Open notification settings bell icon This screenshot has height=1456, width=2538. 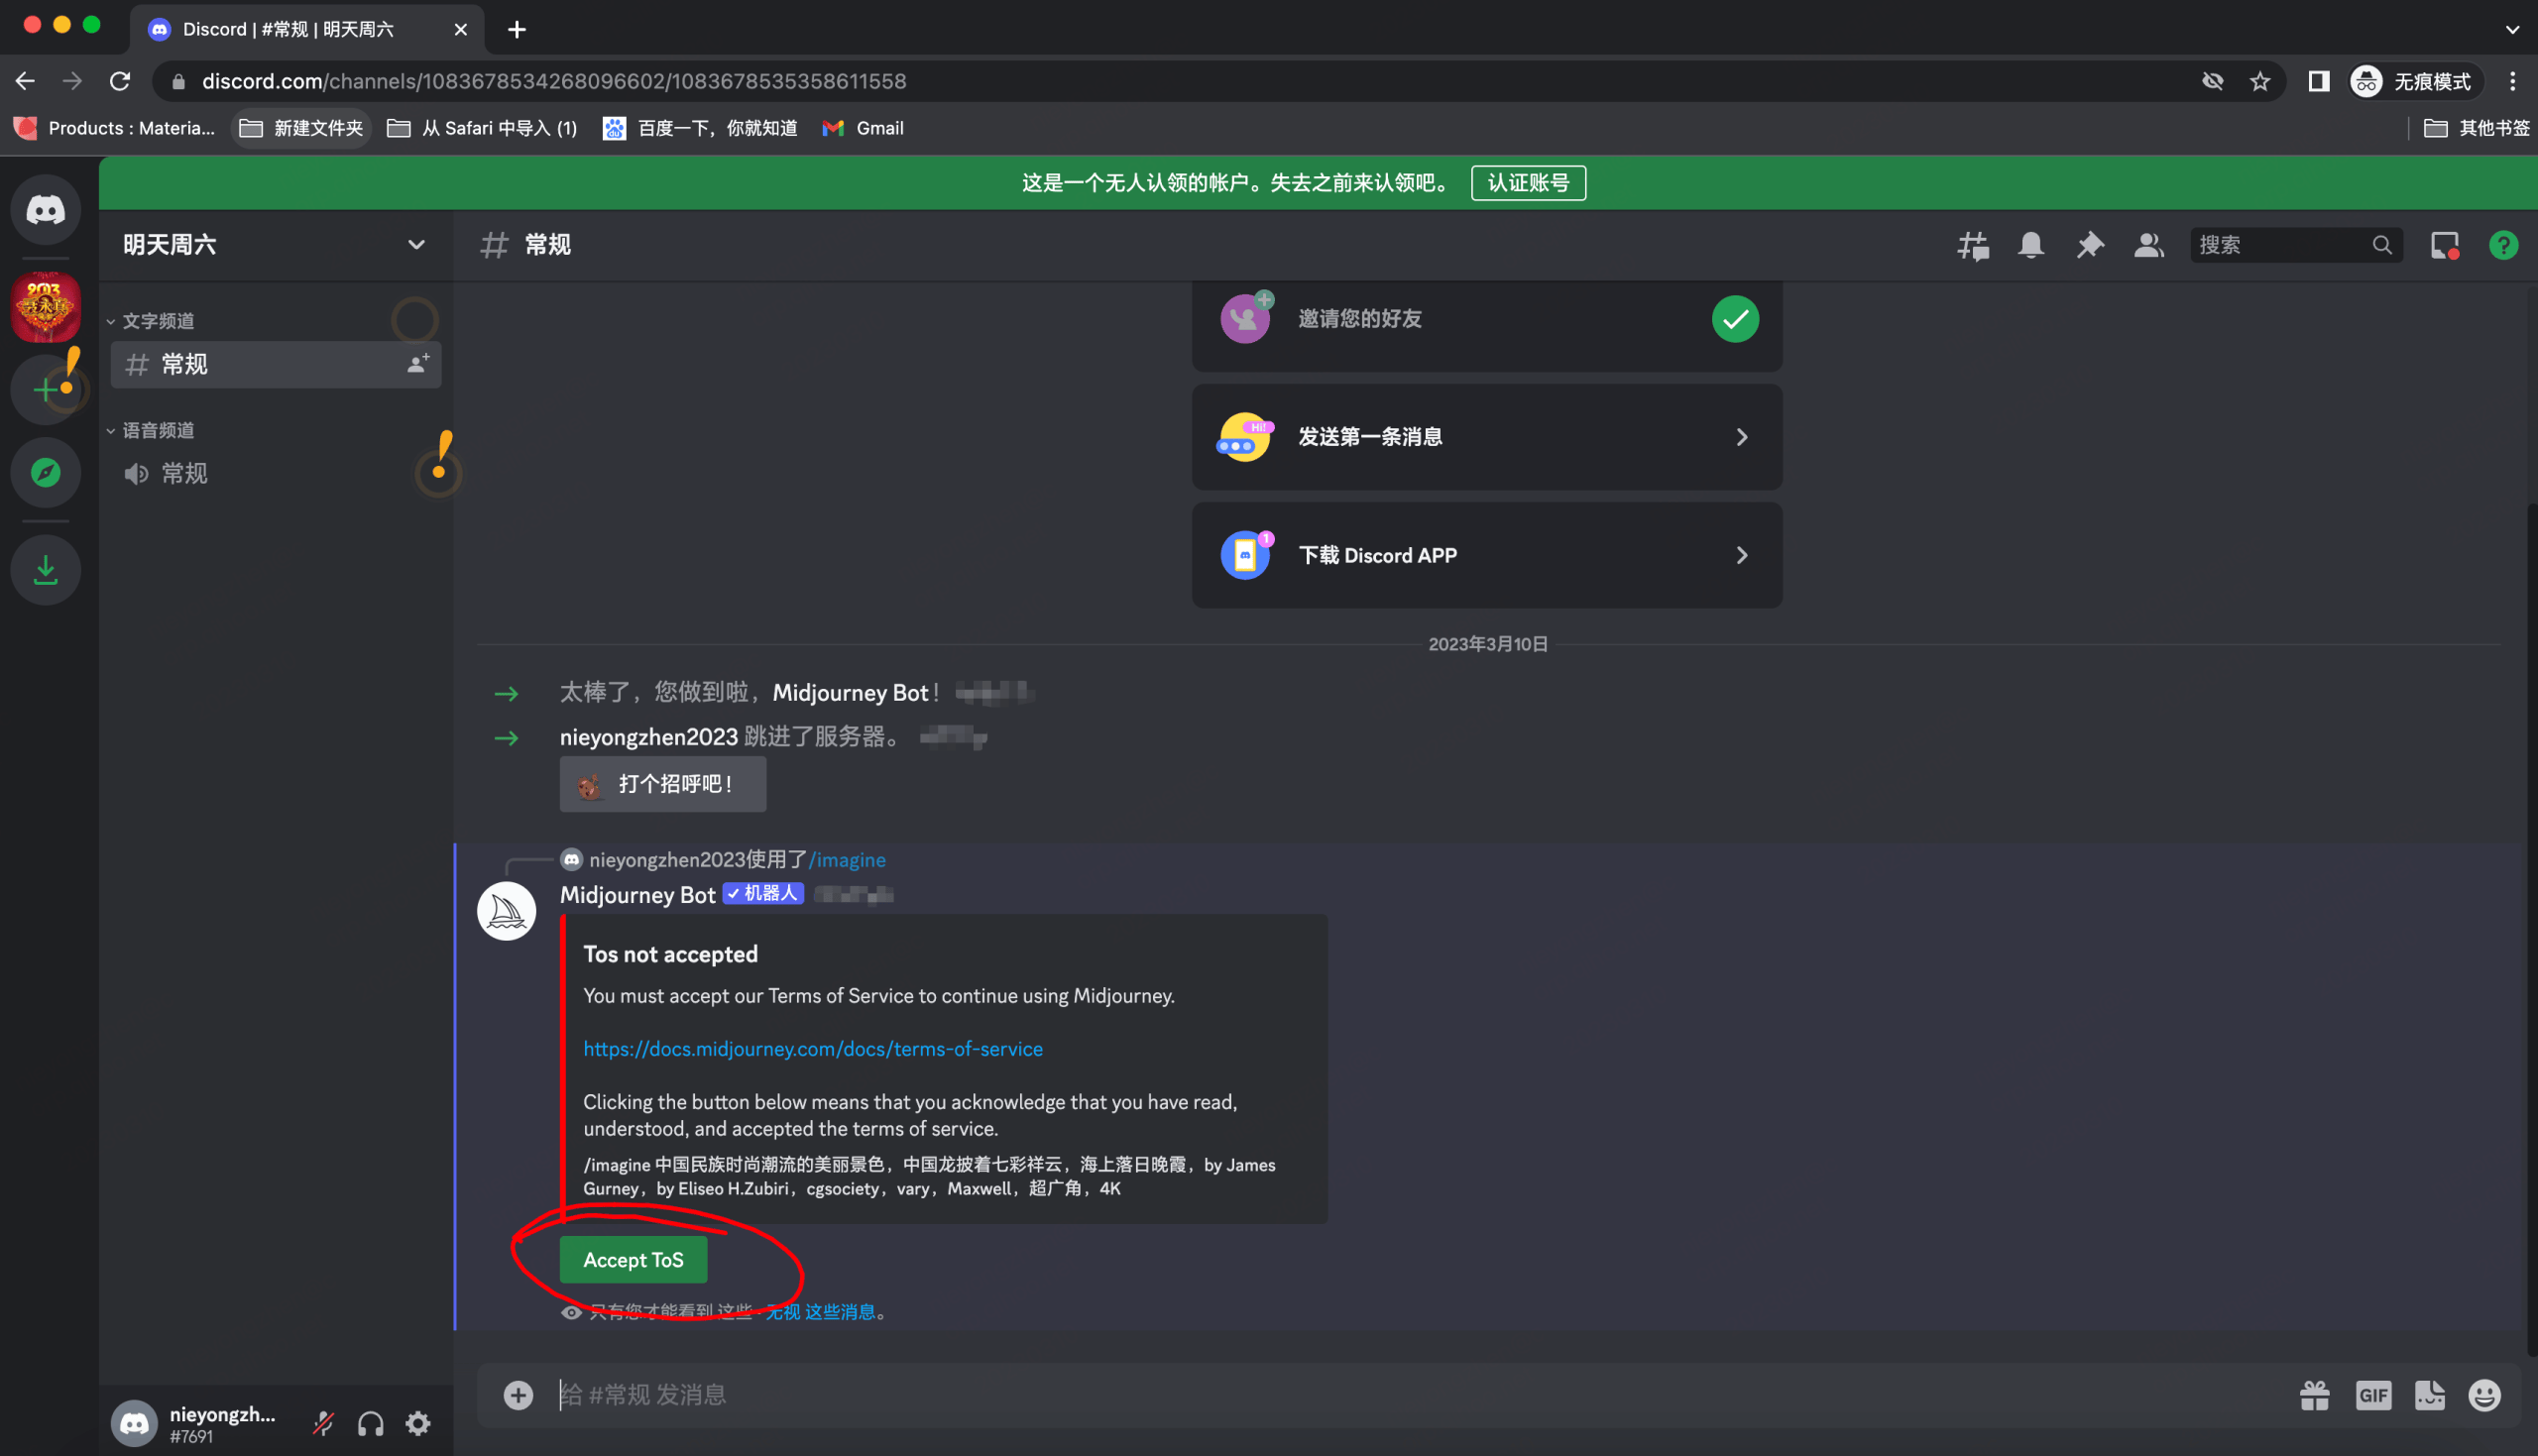pos(2031,245)
